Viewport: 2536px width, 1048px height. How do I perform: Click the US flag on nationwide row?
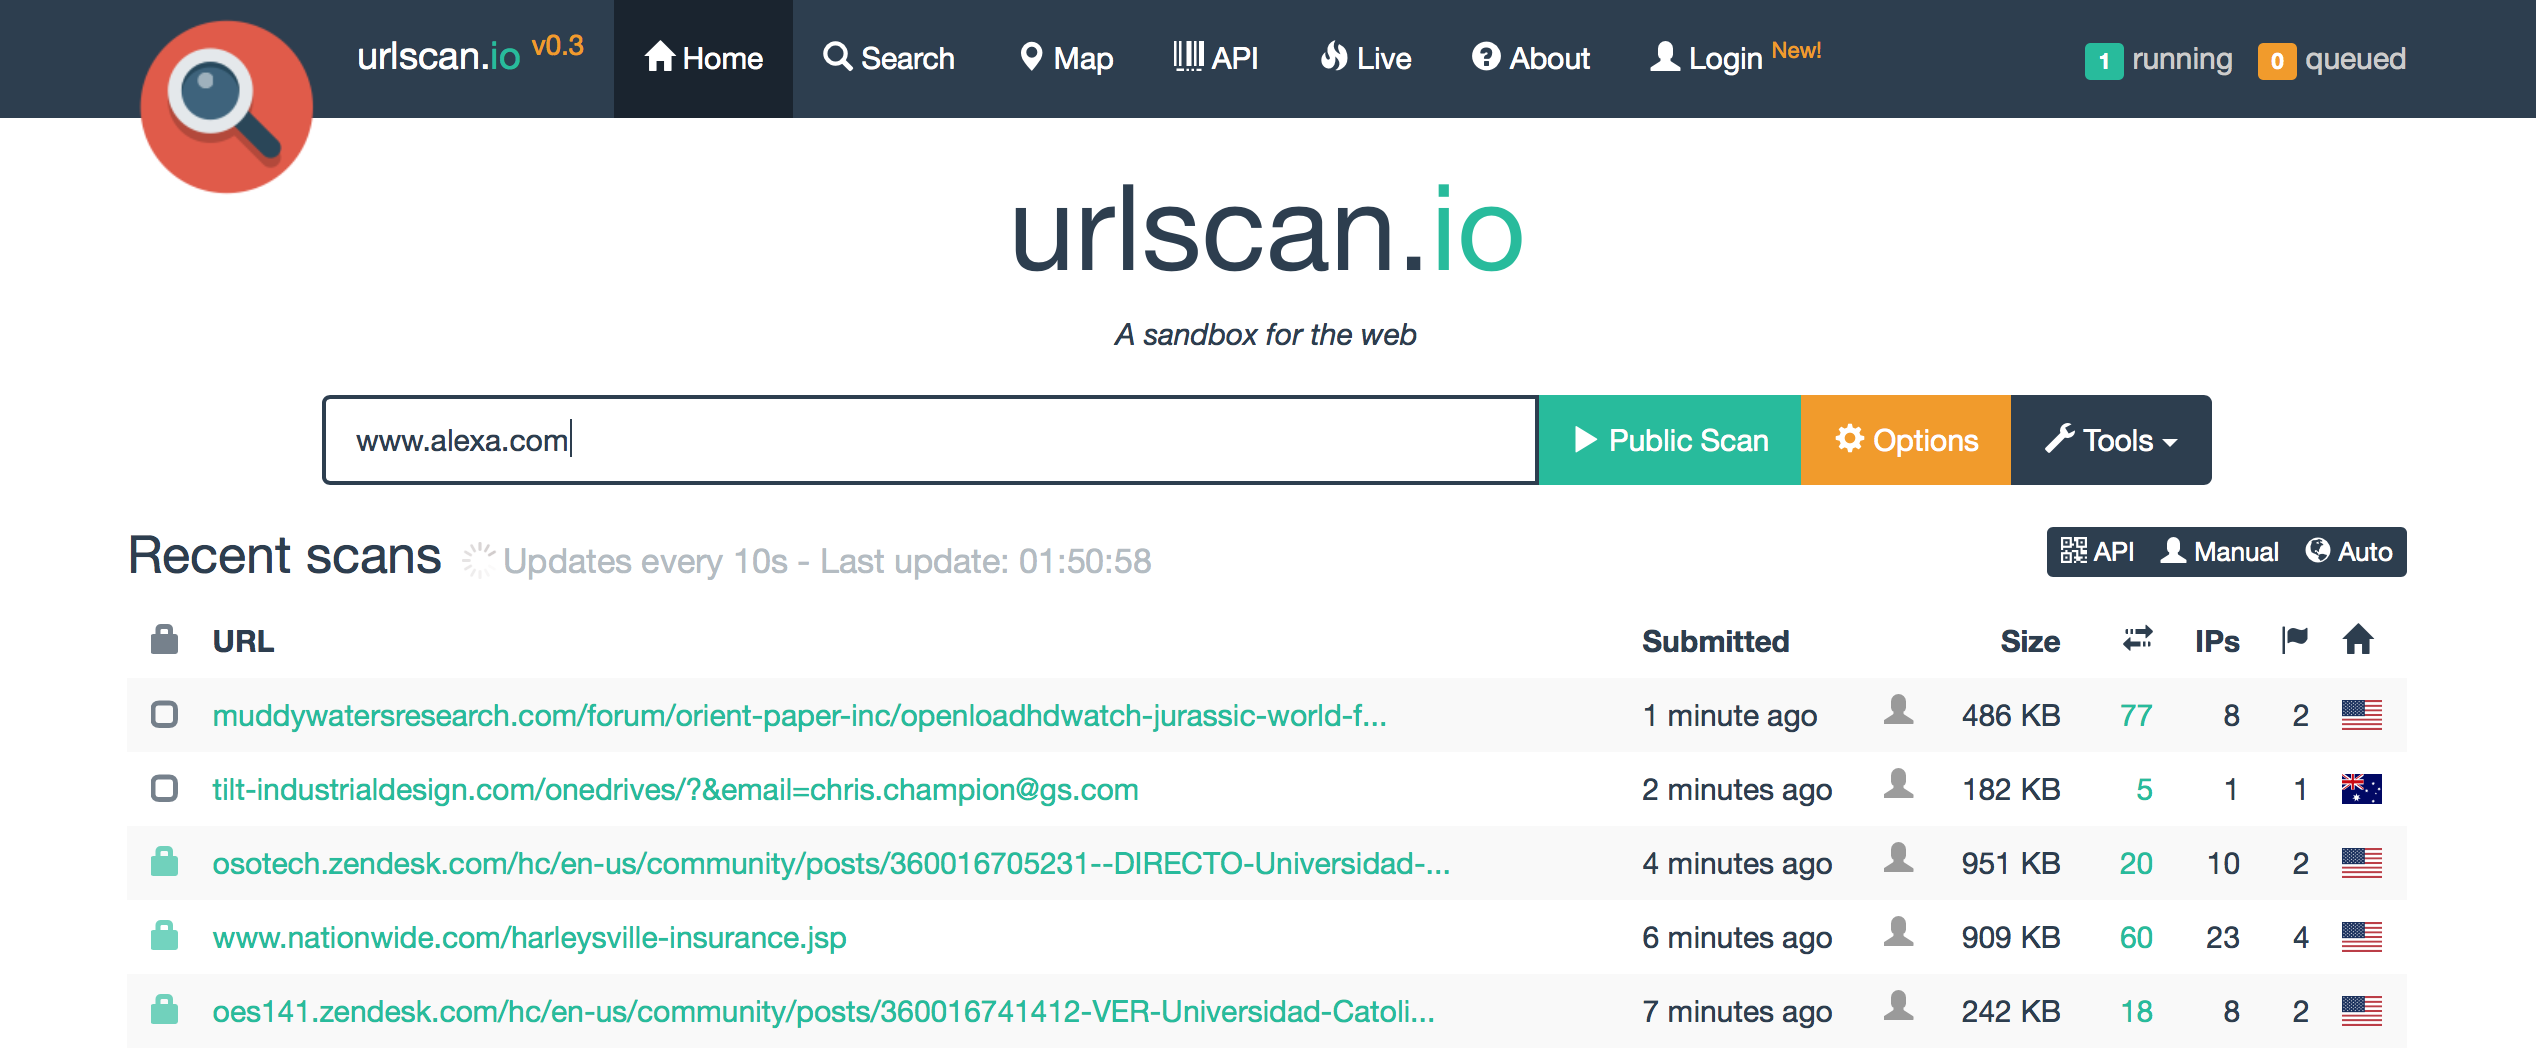(2361, 937)
